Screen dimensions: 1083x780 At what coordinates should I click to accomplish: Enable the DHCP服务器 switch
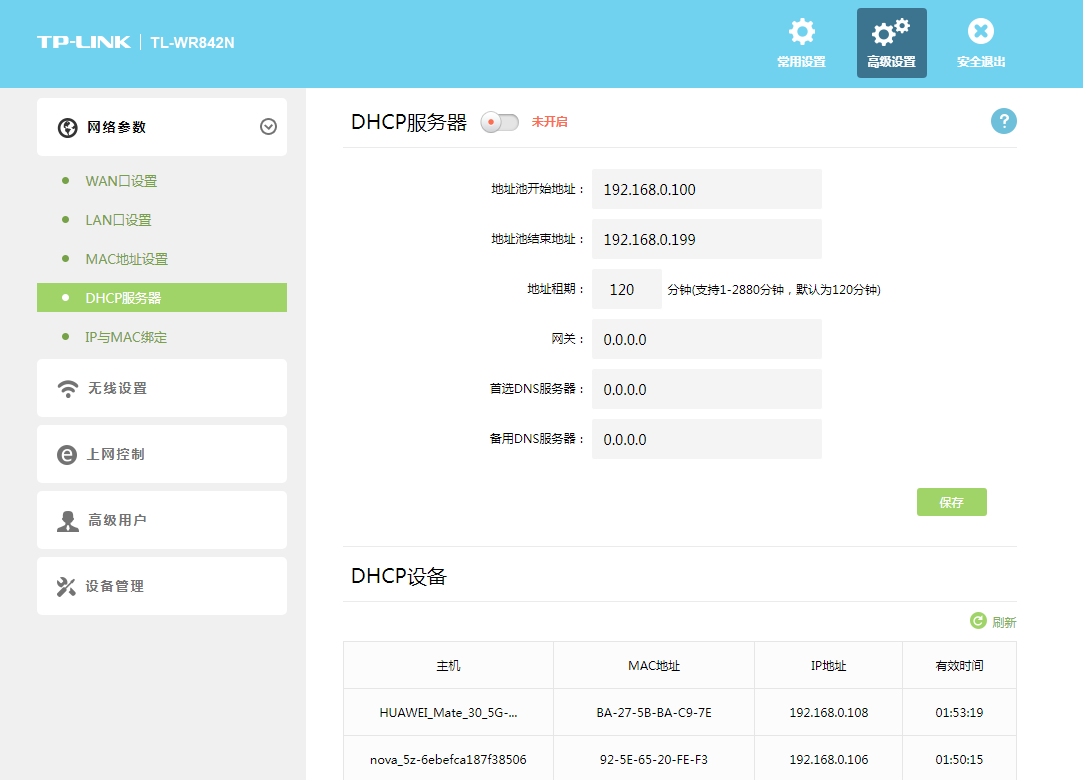(x=498, y=119)
